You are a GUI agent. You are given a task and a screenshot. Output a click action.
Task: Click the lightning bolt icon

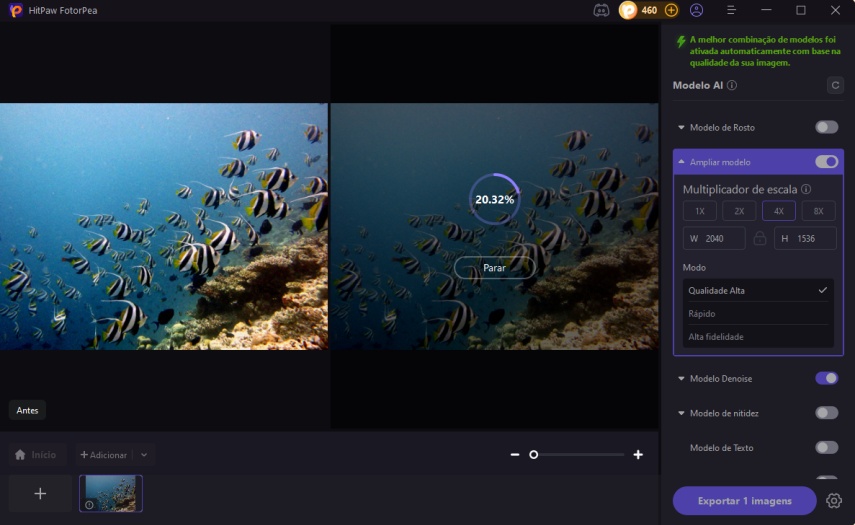(681, 42)
